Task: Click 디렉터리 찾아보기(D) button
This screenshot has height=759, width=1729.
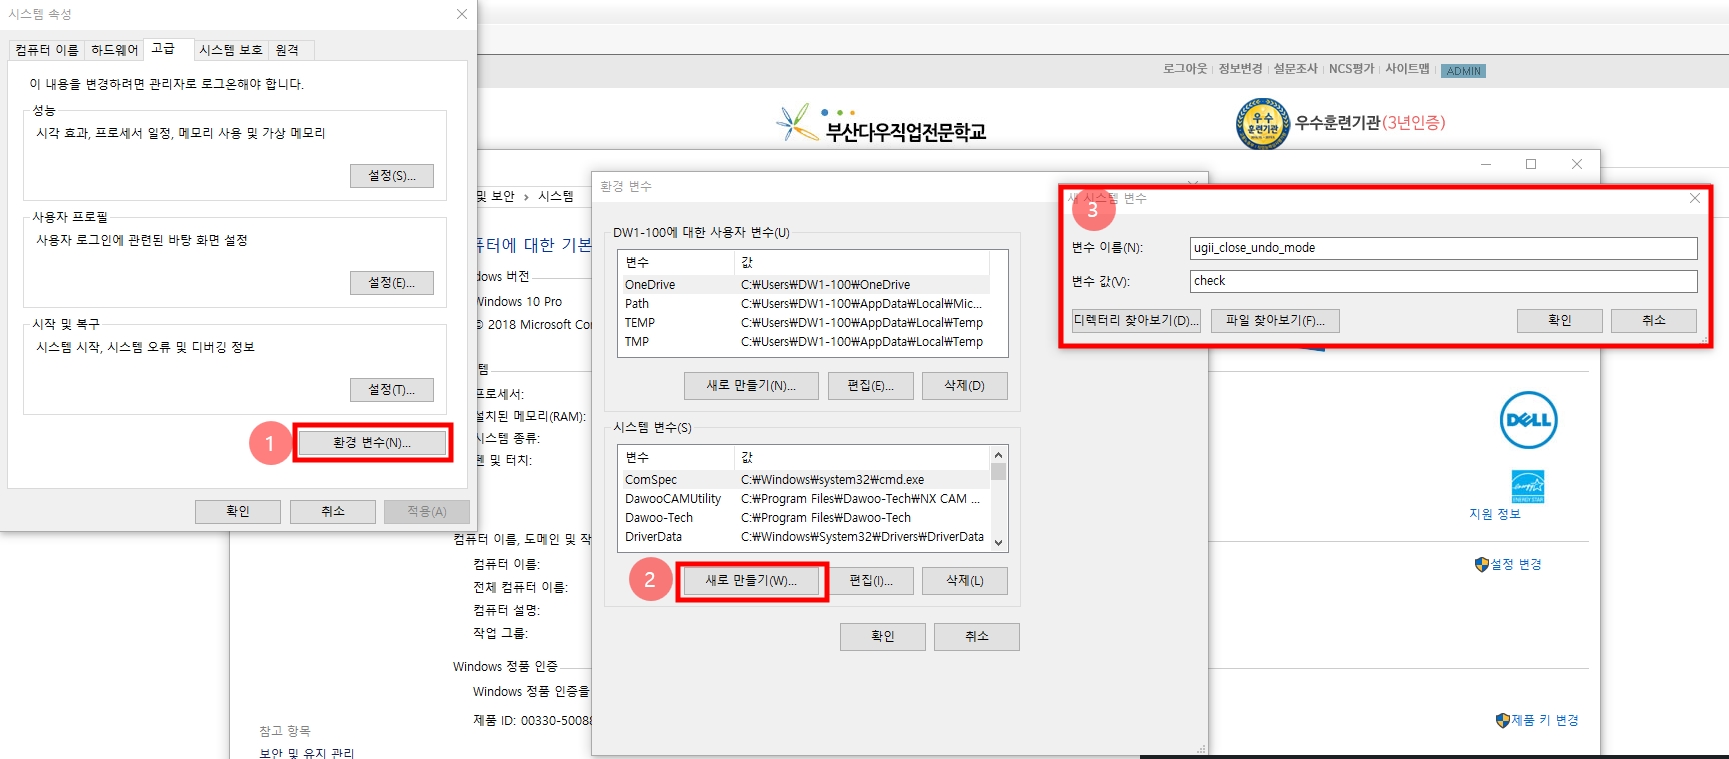Action: click(1135, 321)
